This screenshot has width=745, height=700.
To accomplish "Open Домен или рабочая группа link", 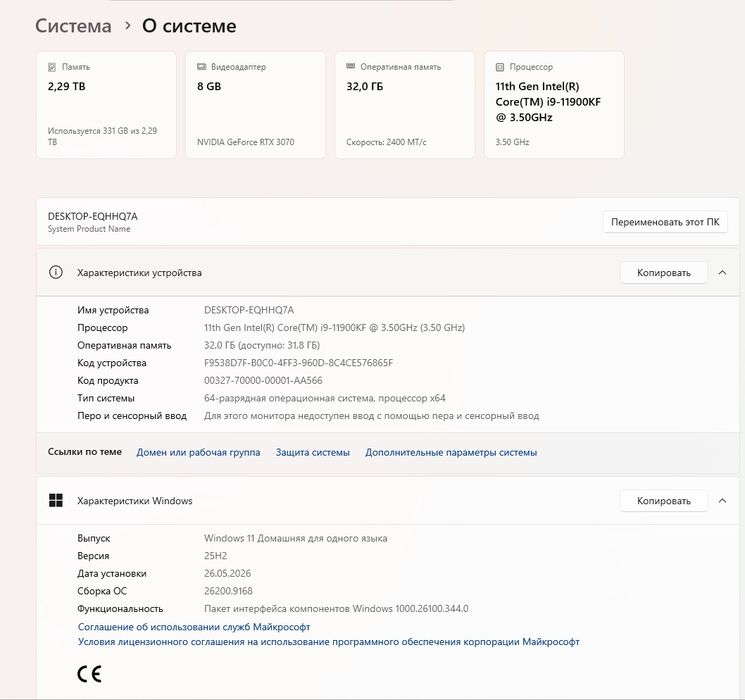I will pos(198,452).
